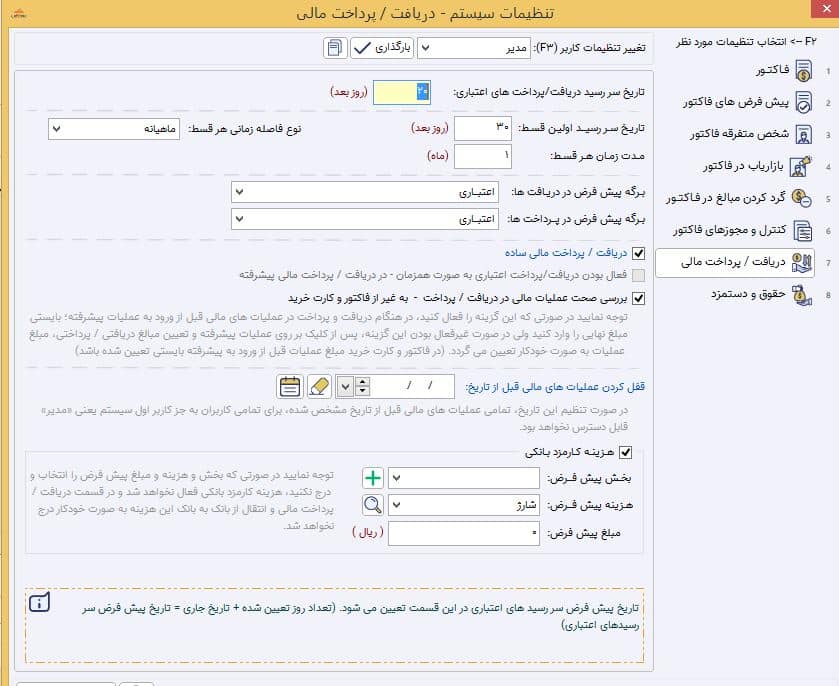839x686 pixels.
Task: Open the calendar picker for lock date
Action: pos(290,386)
